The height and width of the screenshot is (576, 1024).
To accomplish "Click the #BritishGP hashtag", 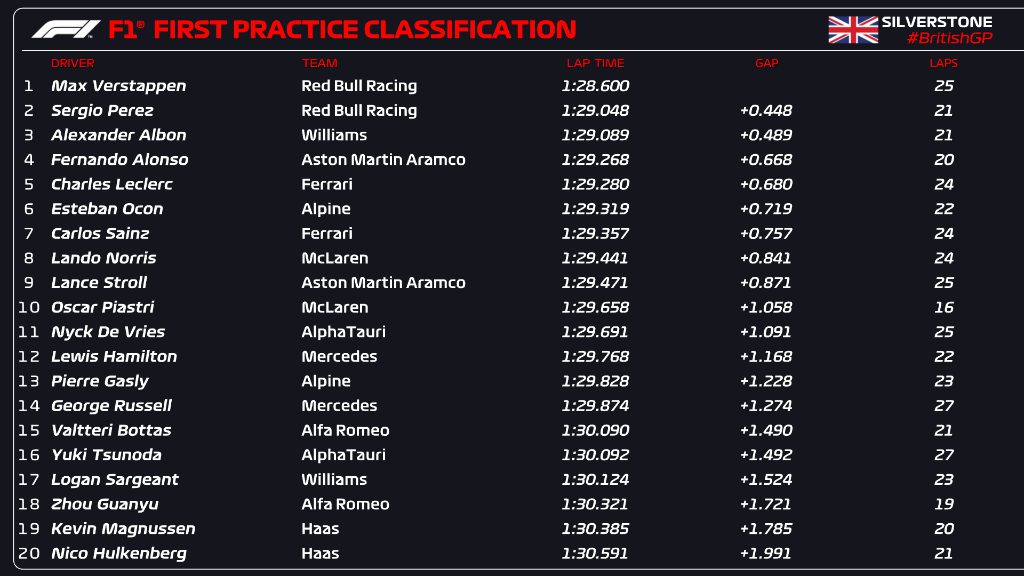I will 949,38.
